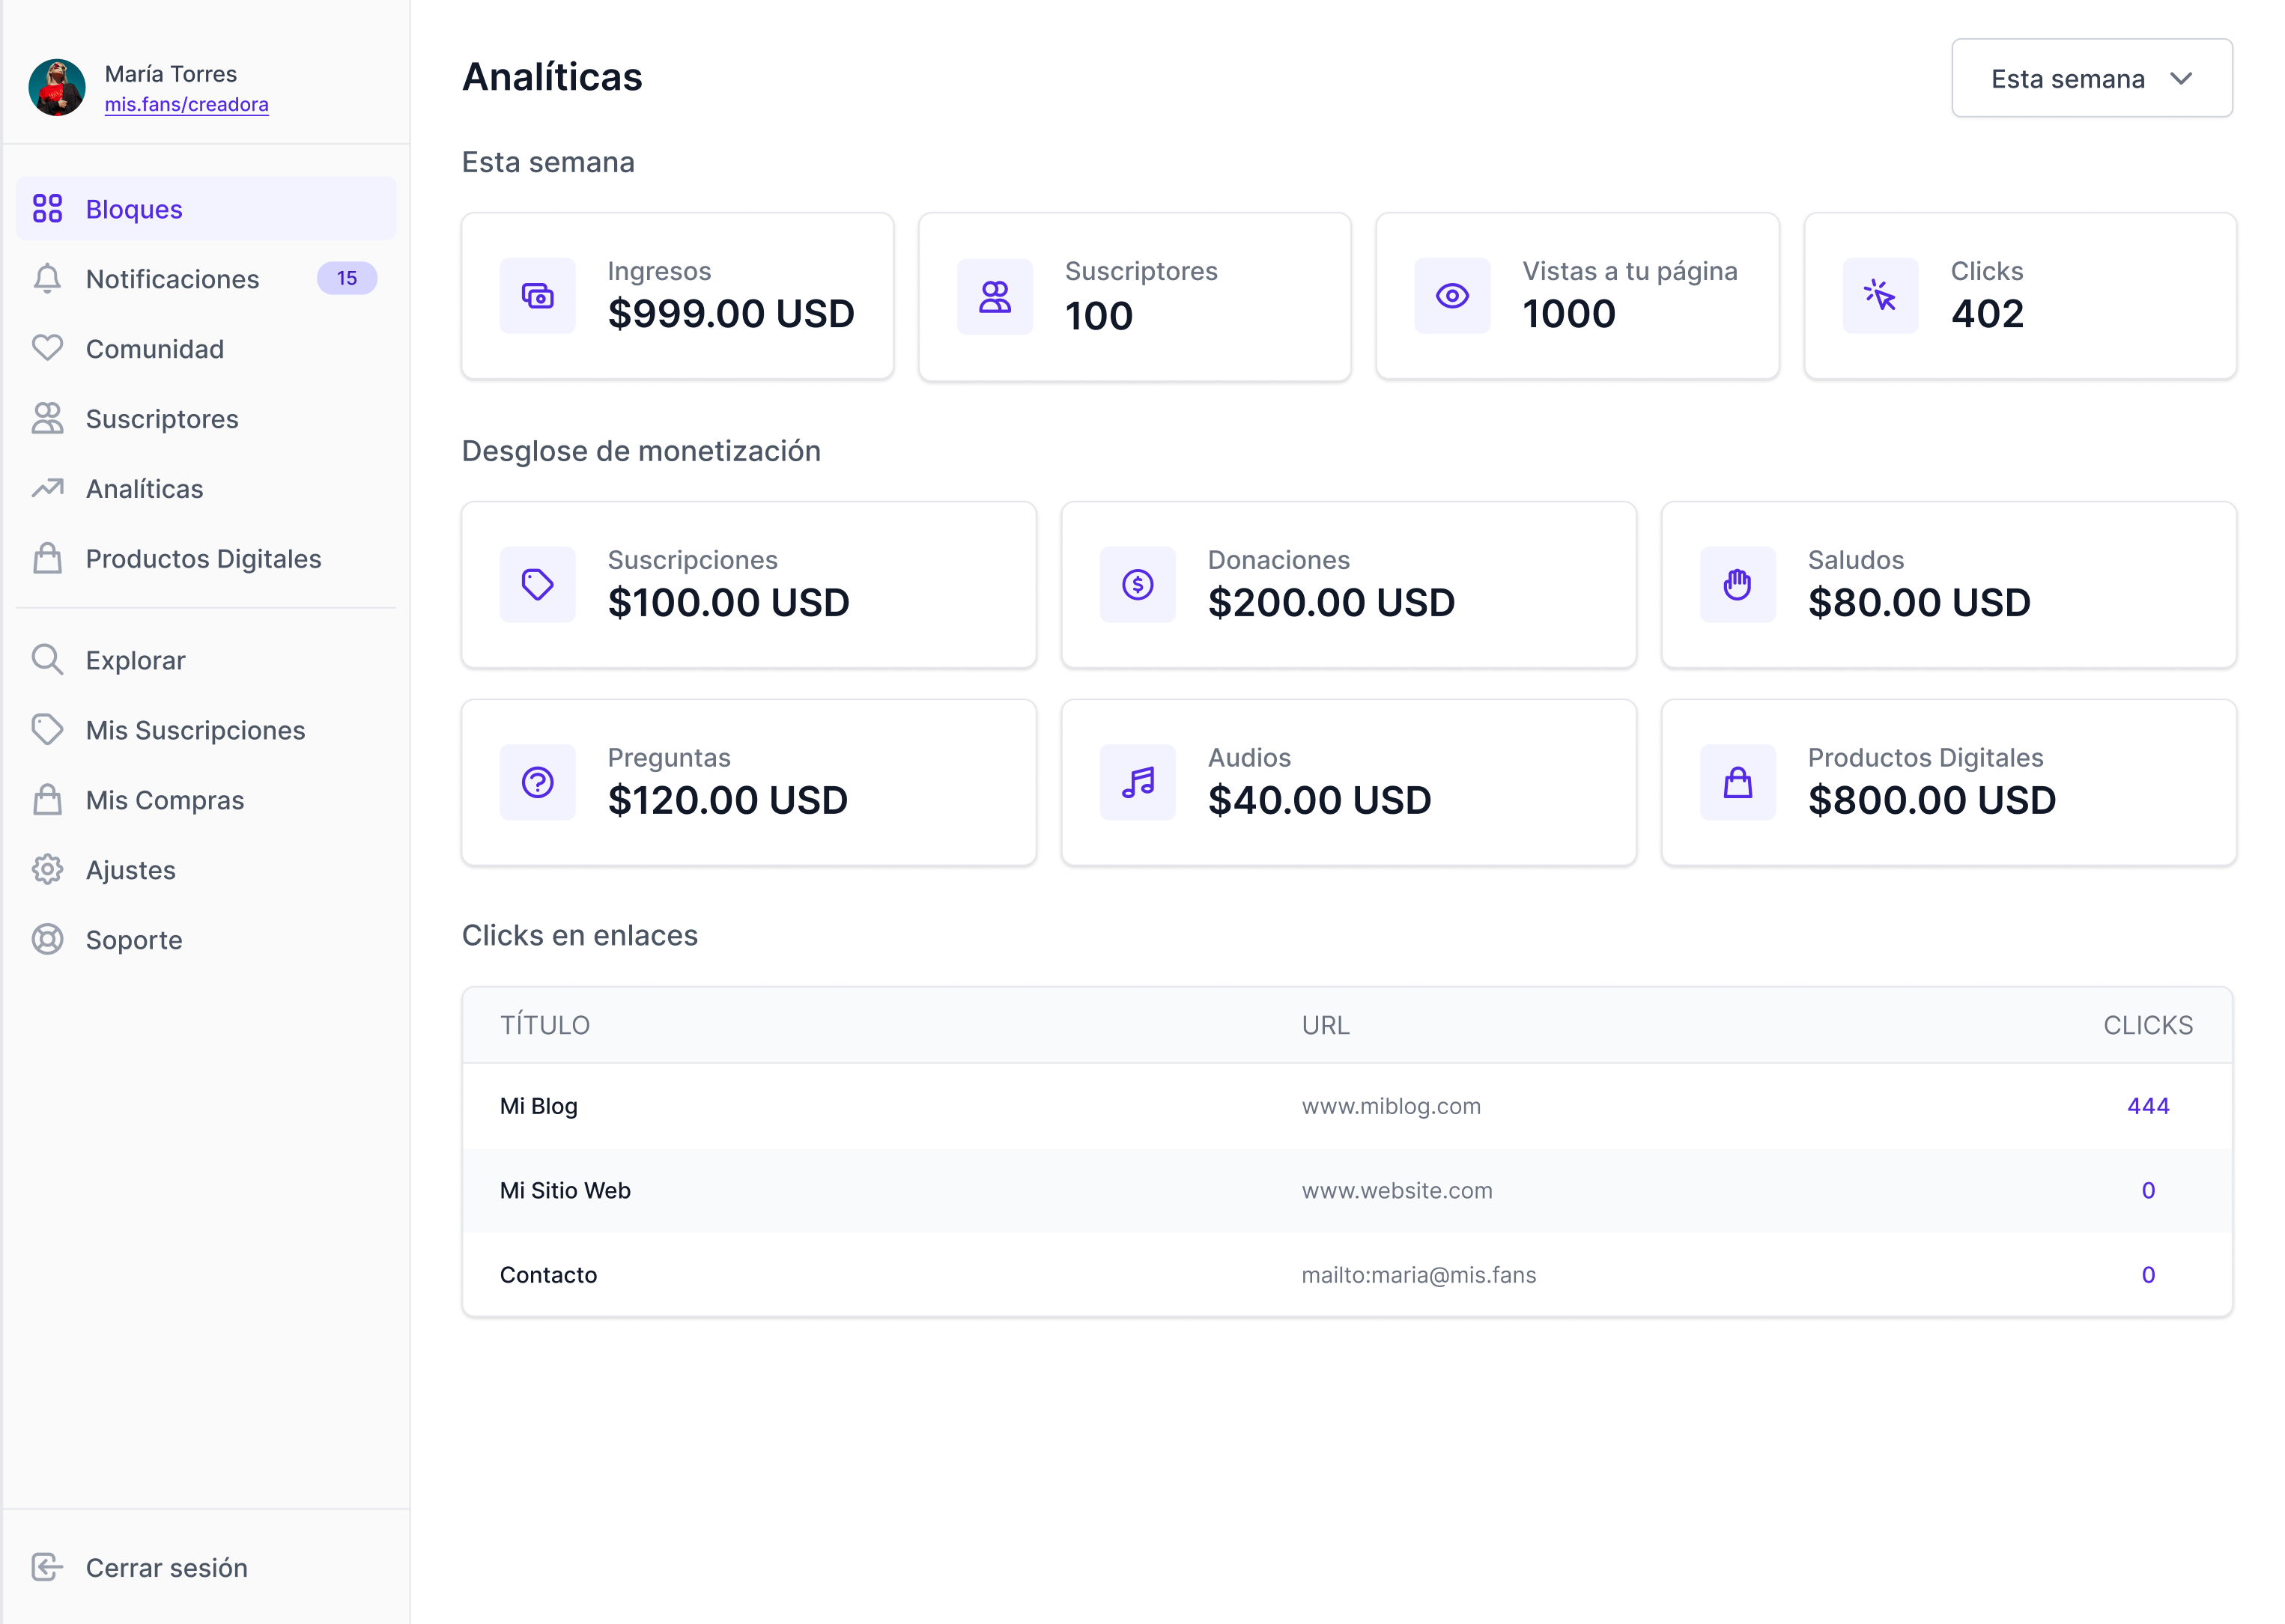Click the mailto:maria@mis.fans cell
Screen dimensions: 2285x1624
pyautogui.click(x=1418, y=1275)
